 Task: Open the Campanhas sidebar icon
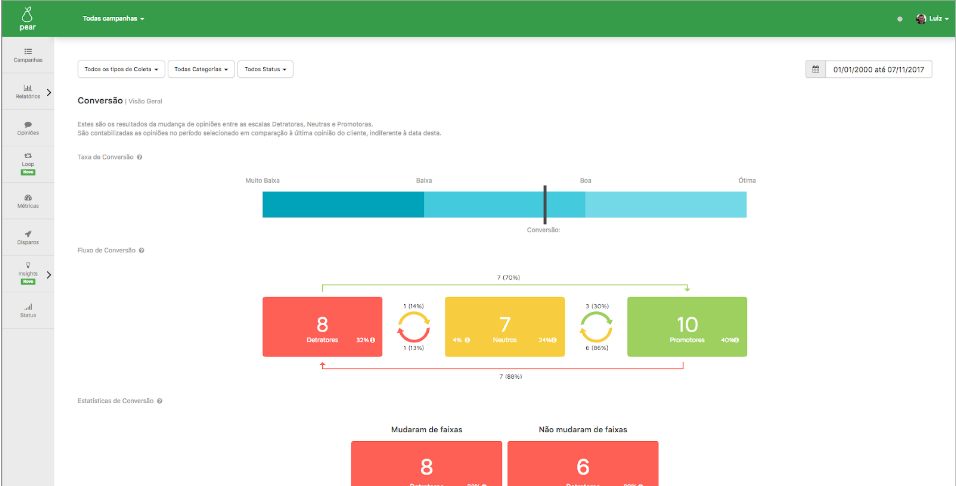tap(28, 51)
